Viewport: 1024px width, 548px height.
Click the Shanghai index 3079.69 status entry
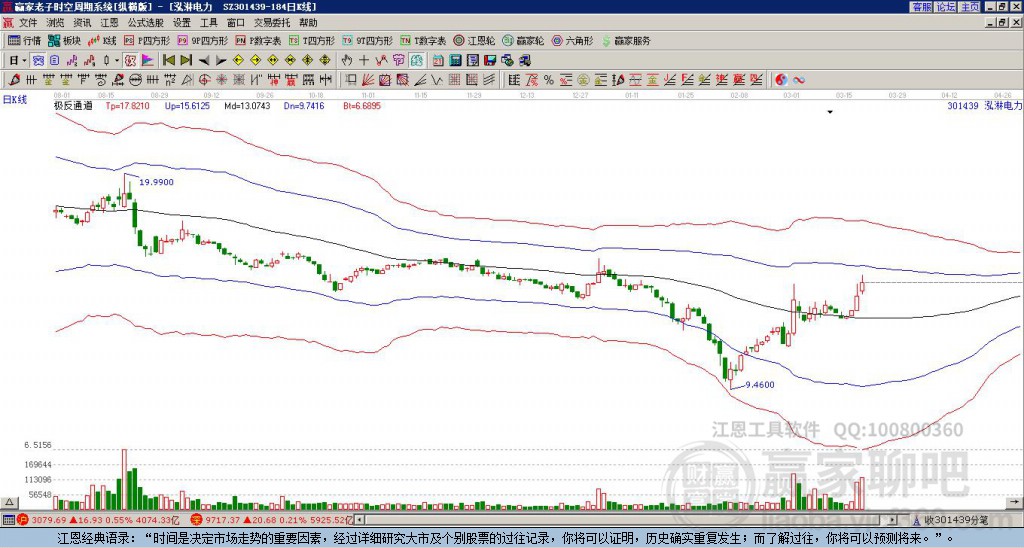point(99,520)
